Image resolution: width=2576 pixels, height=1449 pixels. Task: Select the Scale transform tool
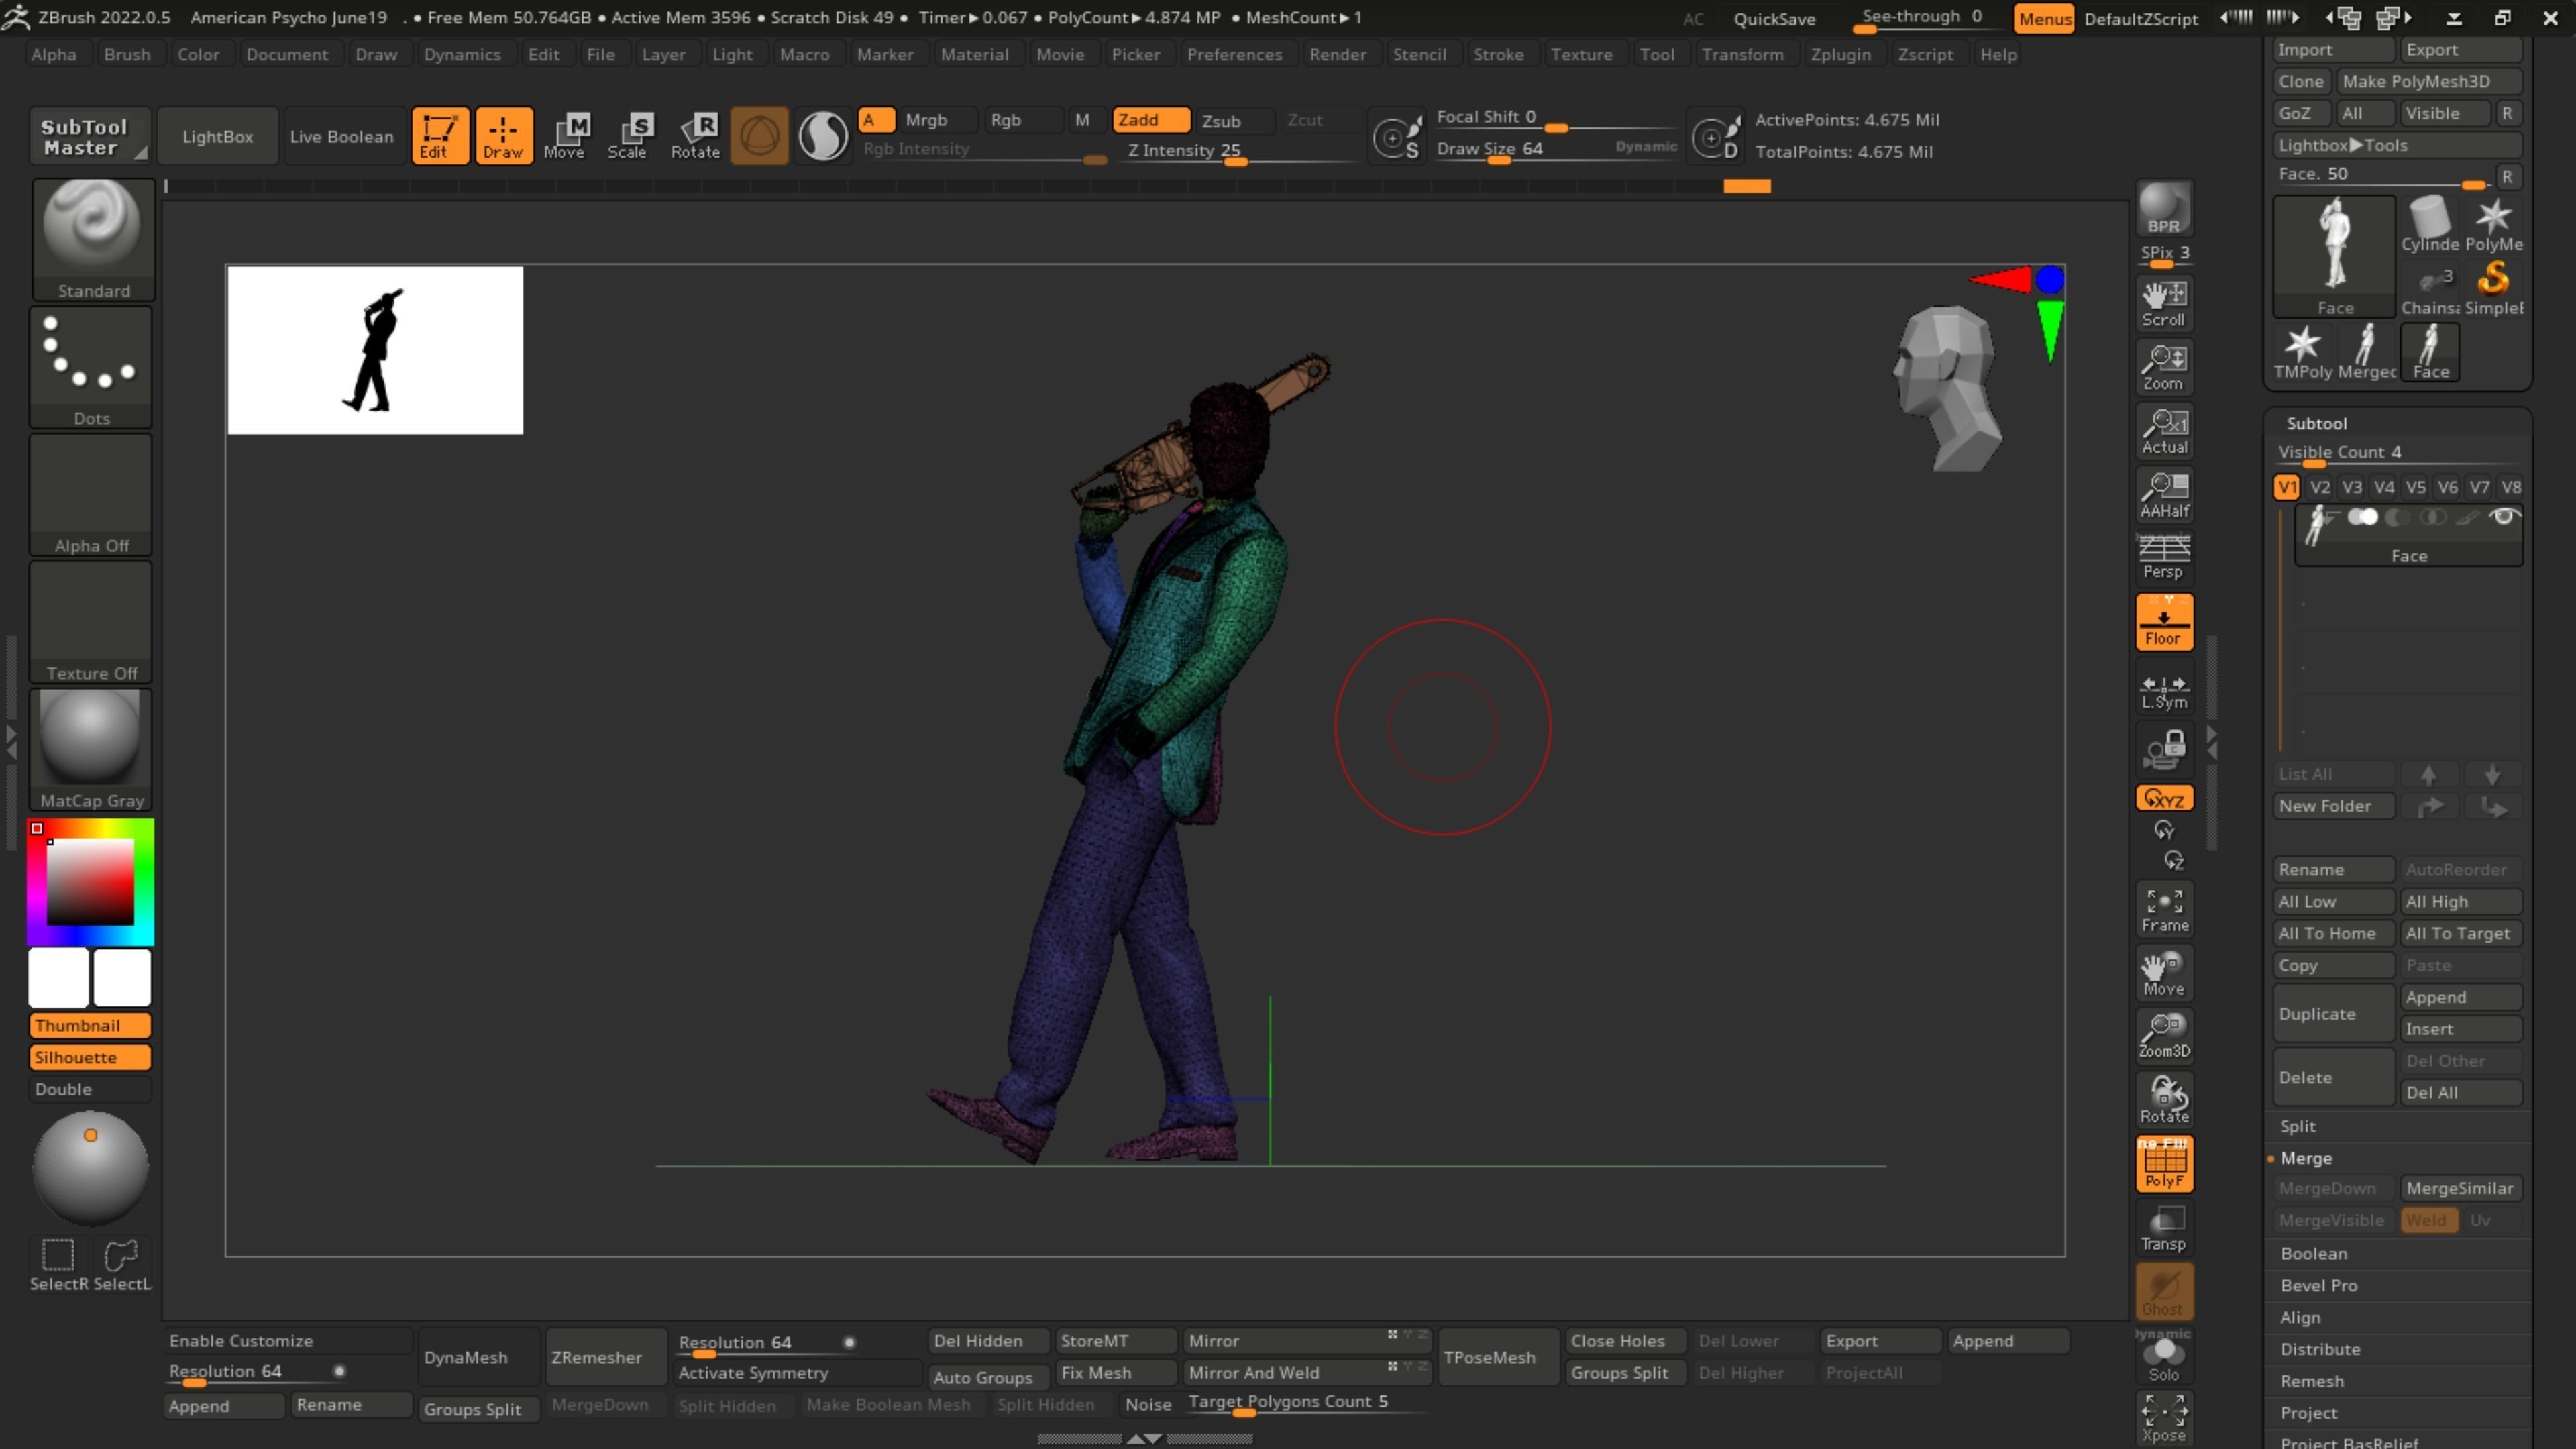pyautogui.click(x=628, y=135)
